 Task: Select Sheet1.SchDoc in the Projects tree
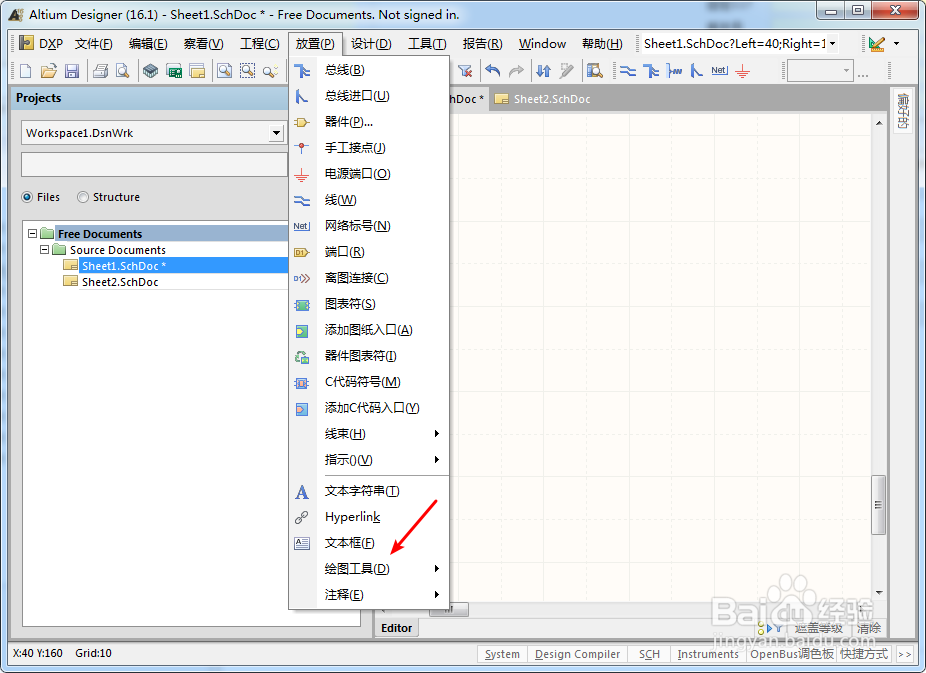click(x=123, y=266)
